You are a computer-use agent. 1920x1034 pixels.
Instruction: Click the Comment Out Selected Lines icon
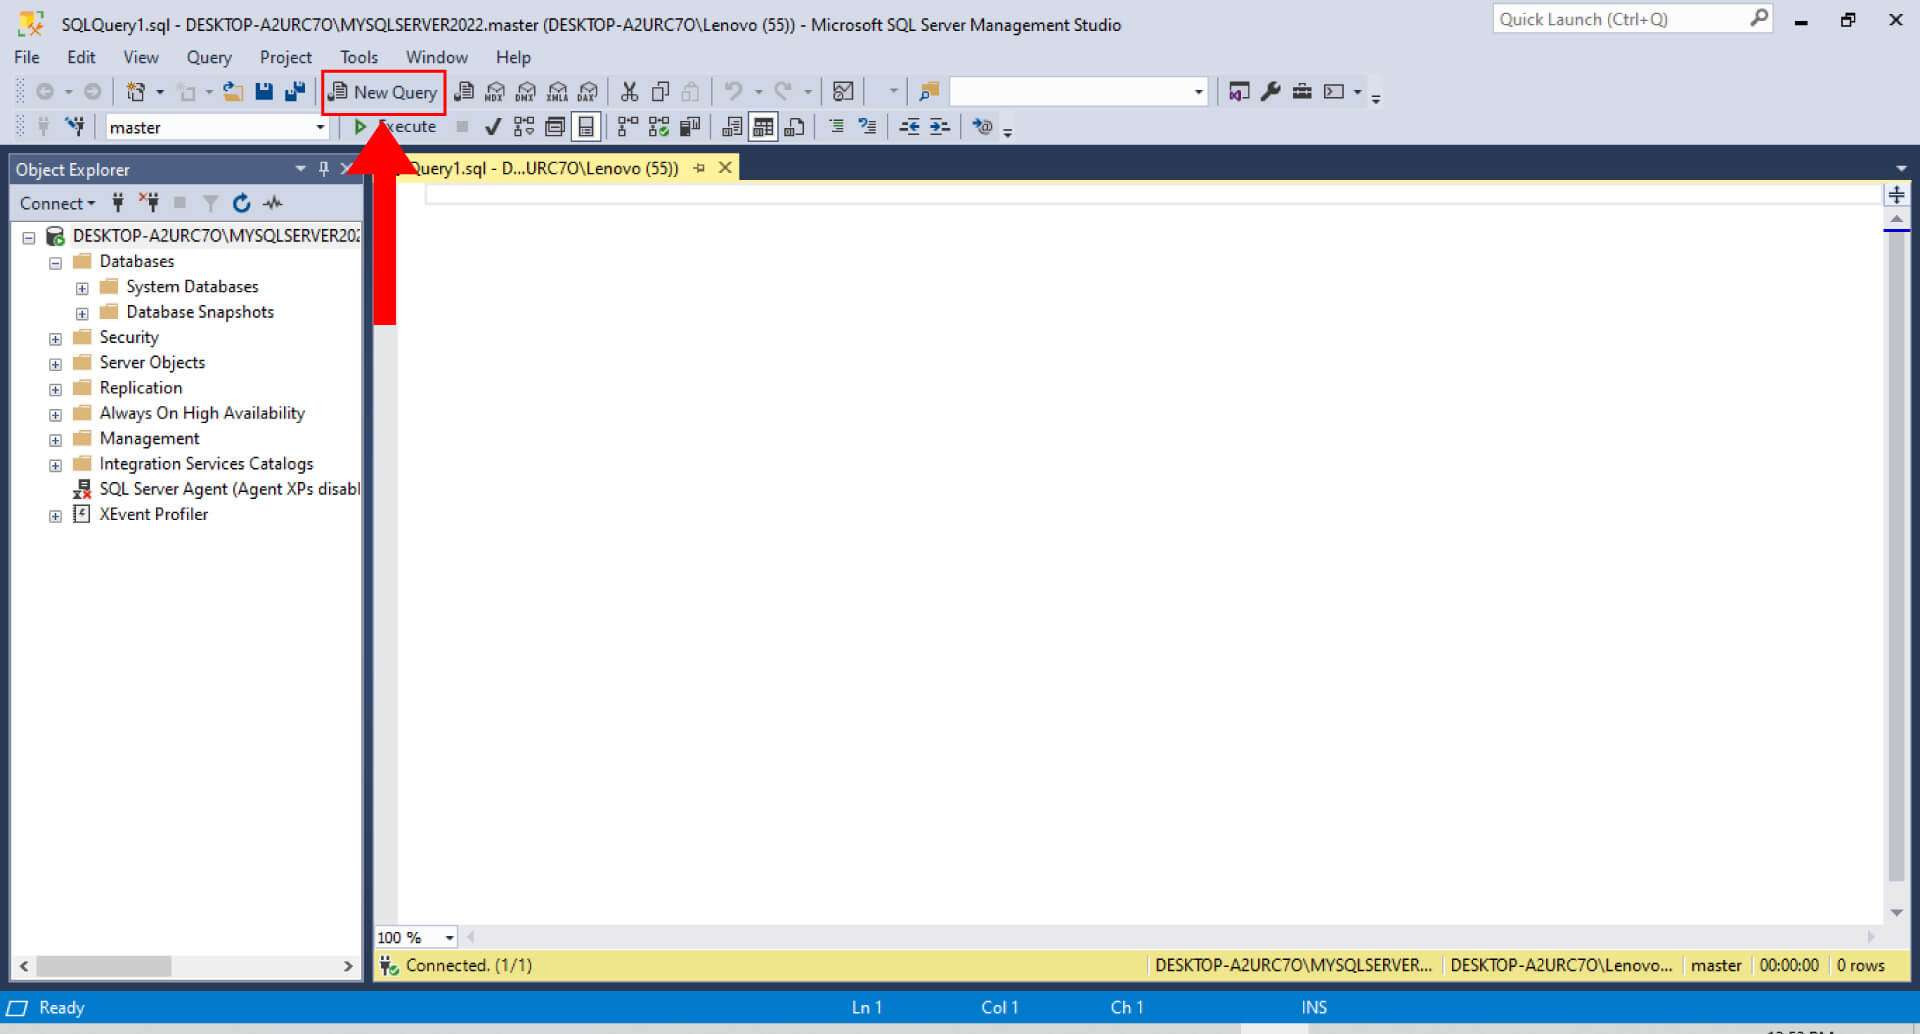pyautogui.click(x=836, y=126)
